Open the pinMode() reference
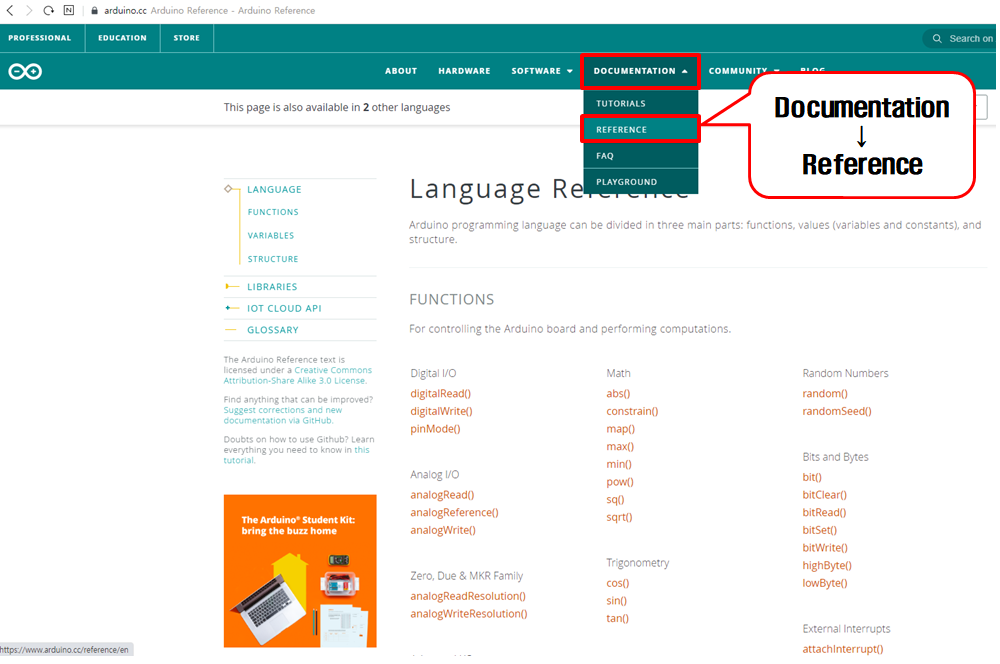 [435, 429]
